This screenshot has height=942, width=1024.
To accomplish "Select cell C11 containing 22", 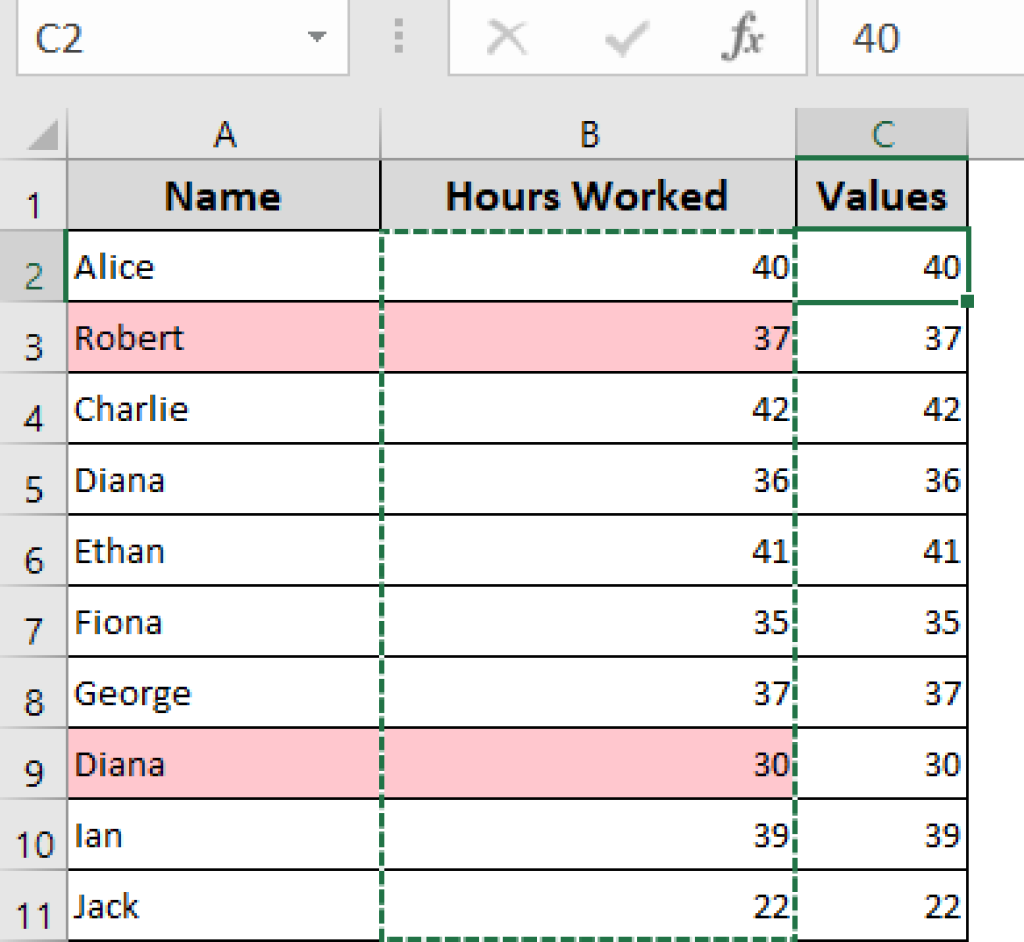I will tap(882, 906).
